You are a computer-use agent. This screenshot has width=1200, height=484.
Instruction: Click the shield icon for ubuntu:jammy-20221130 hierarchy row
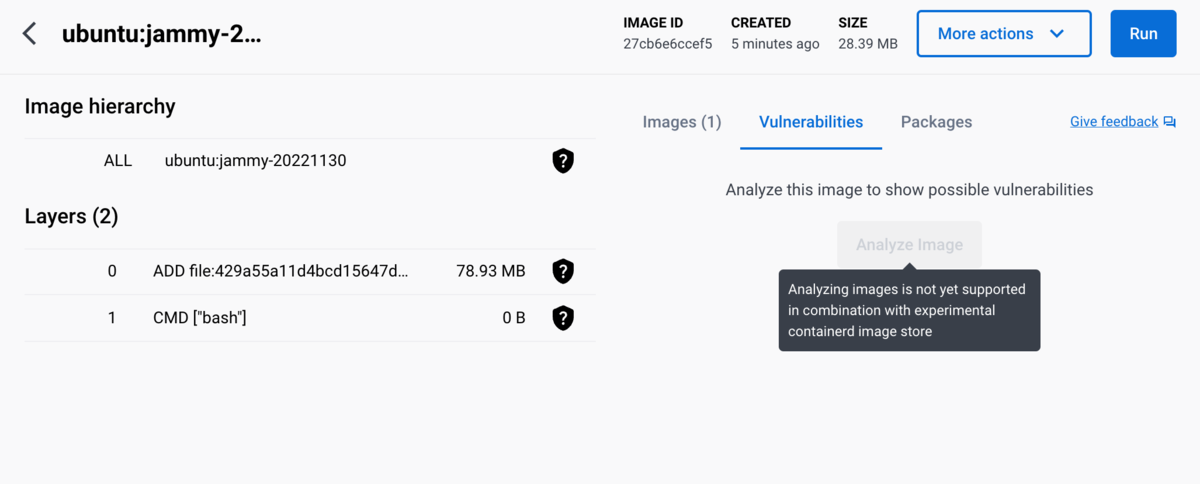coord(563,161)
